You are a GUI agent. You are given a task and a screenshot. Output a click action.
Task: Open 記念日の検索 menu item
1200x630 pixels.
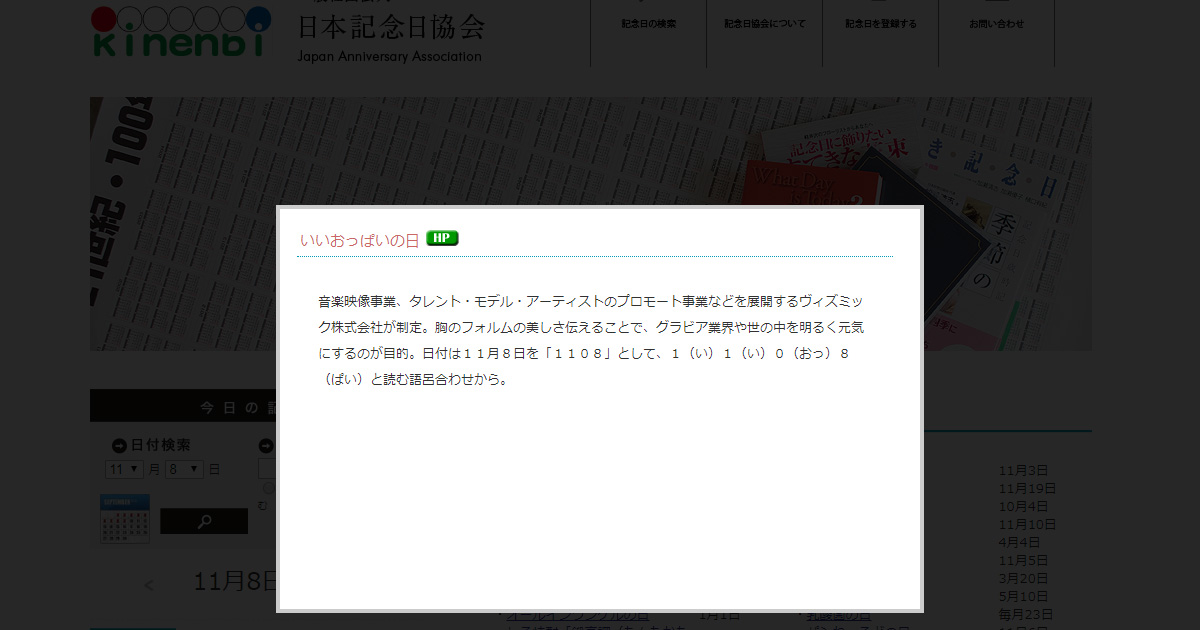[648, 24]
